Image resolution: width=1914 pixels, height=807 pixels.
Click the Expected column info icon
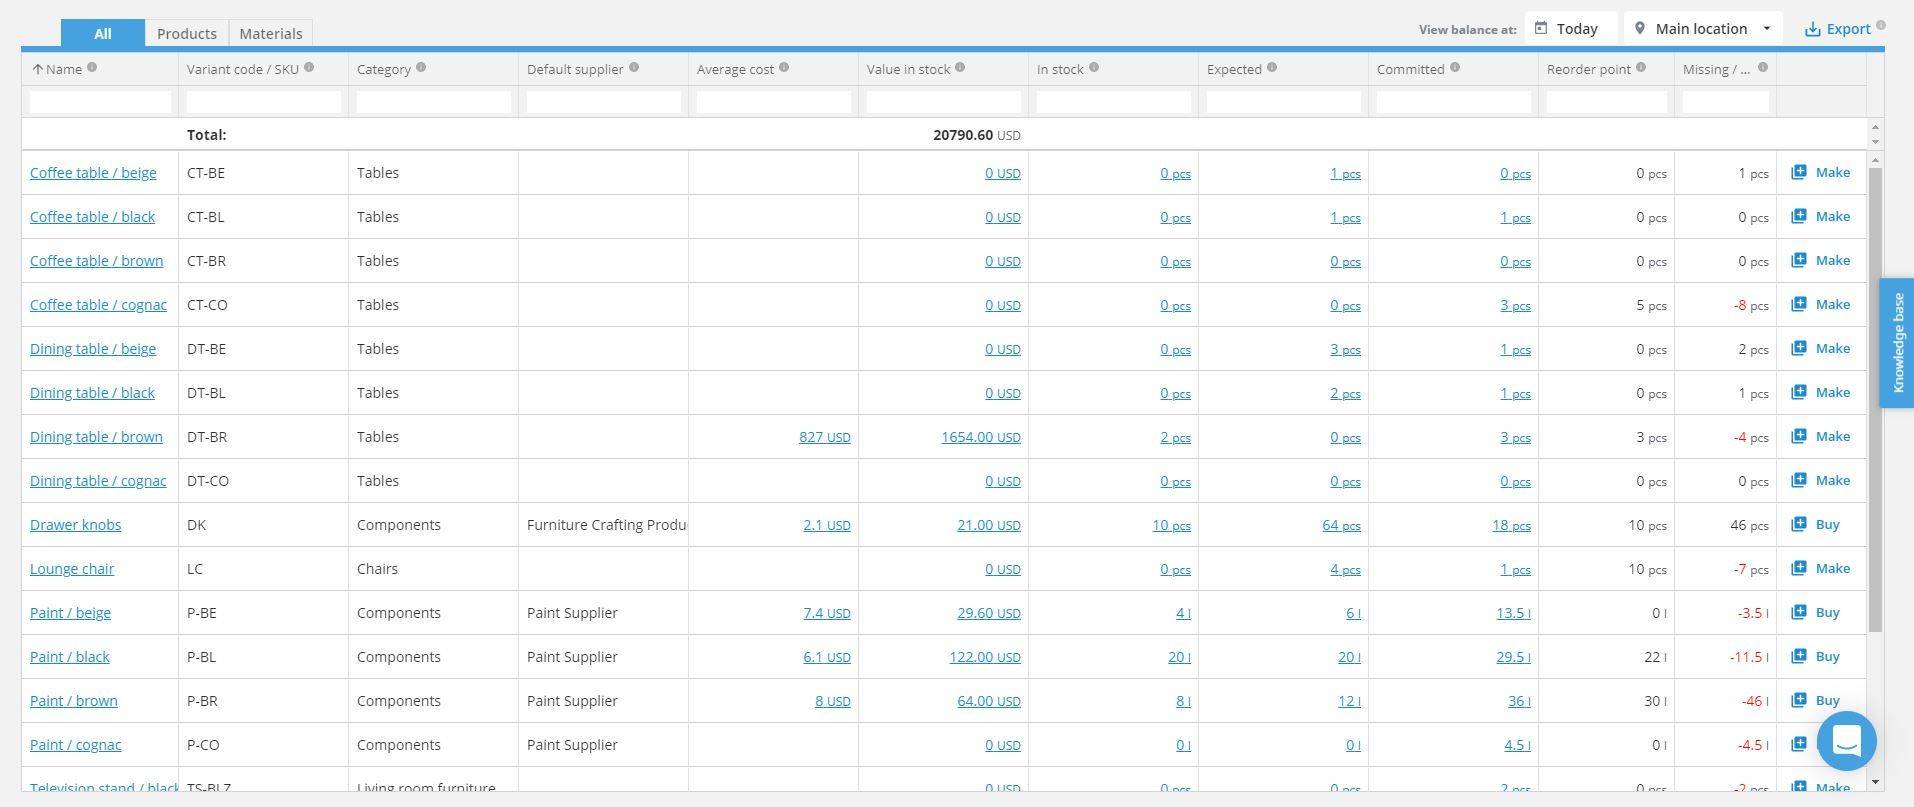pyautogui.click(x=1272, y=68)
